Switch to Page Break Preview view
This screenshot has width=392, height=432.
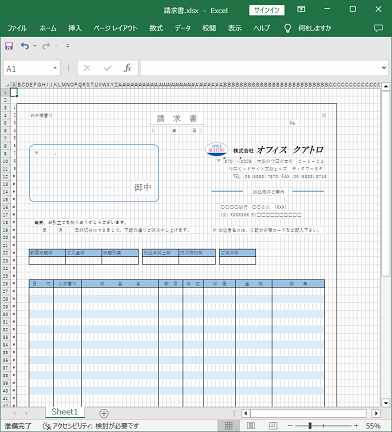273,426
